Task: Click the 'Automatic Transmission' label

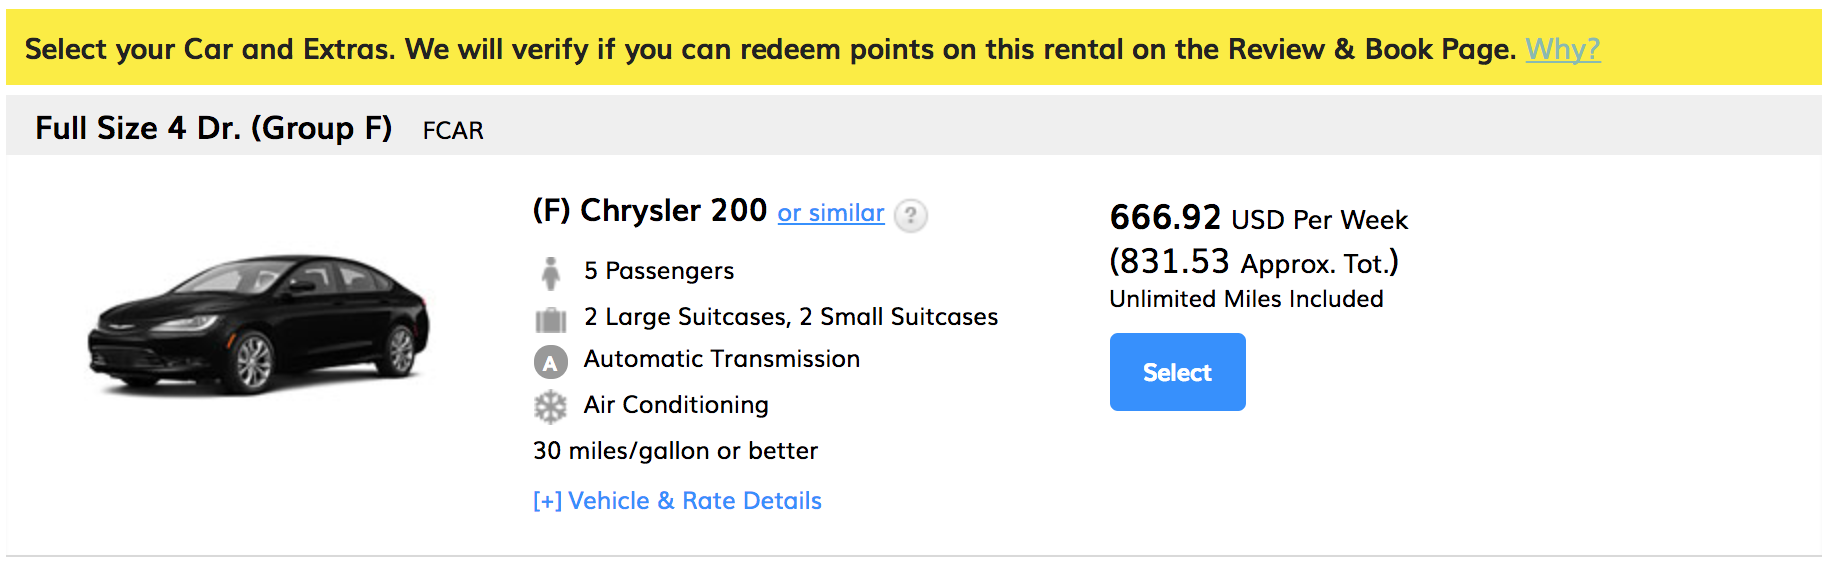Action: (722, 359)
